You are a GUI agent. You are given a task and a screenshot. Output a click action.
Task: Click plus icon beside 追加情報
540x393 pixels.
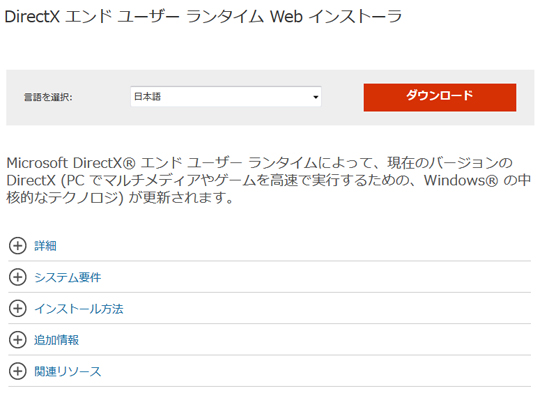[18, 340]
